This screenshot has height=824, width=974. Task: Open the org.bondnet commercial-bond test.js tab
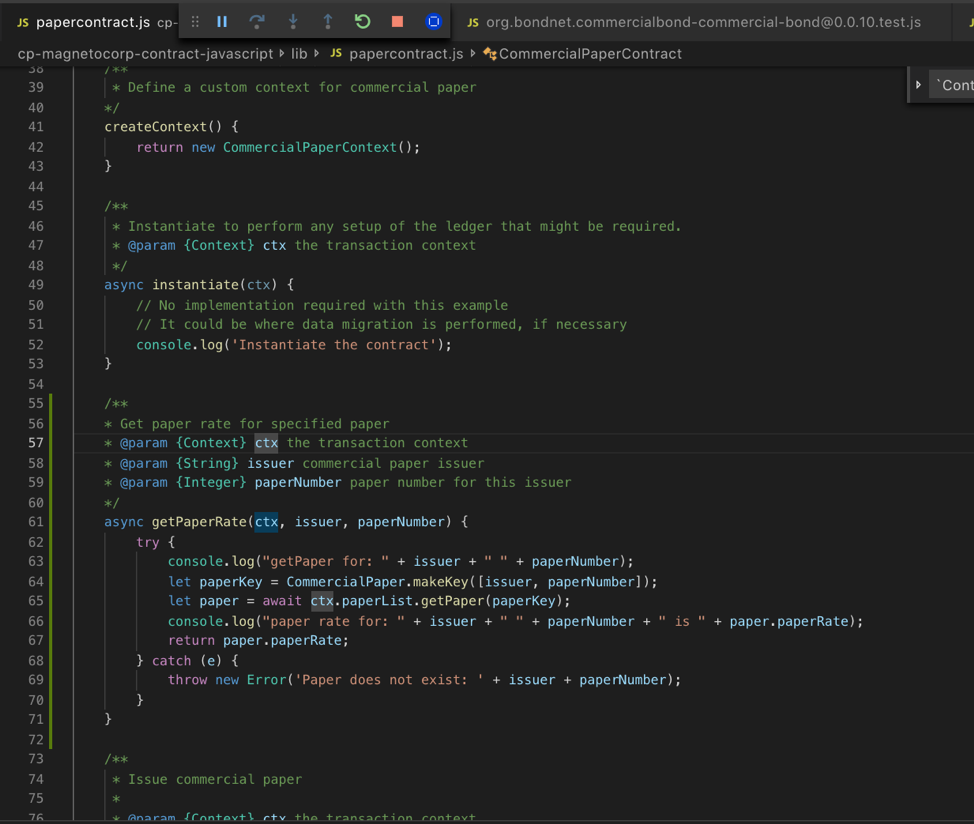702,22
